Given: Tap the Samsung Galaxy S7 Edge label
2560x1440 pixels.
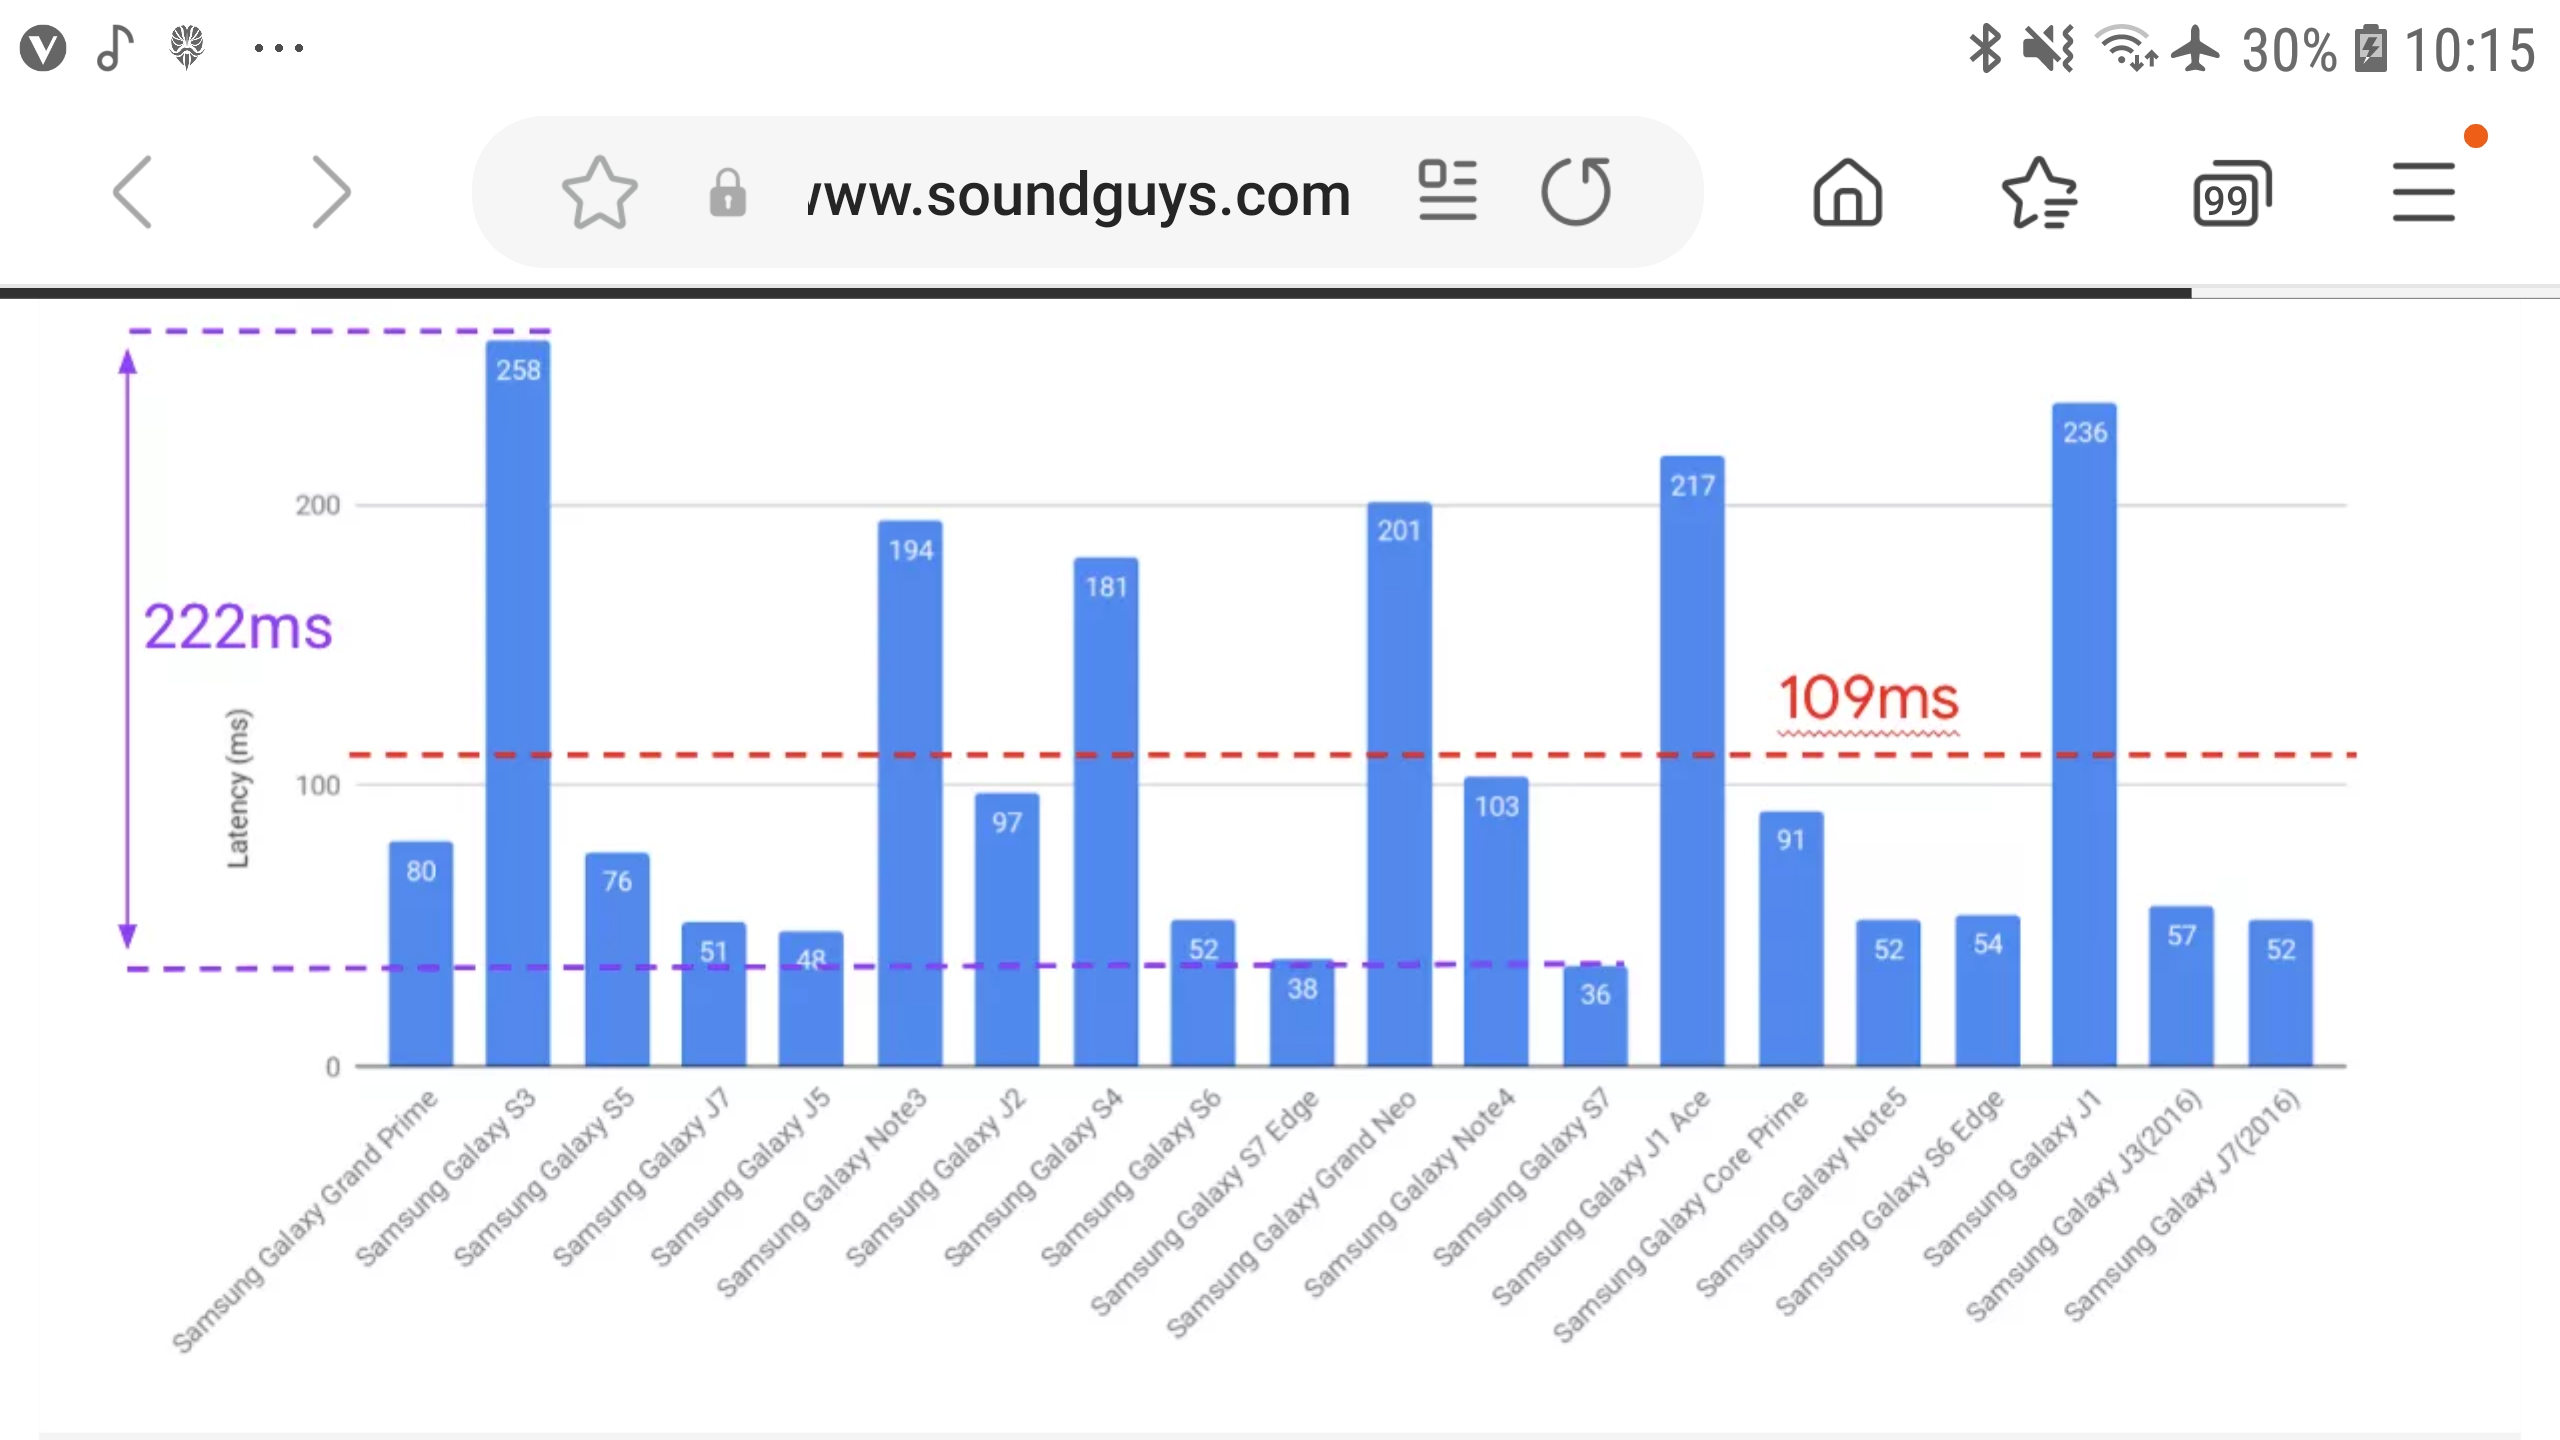Looking at the screenshot, I should 1204,1202.
